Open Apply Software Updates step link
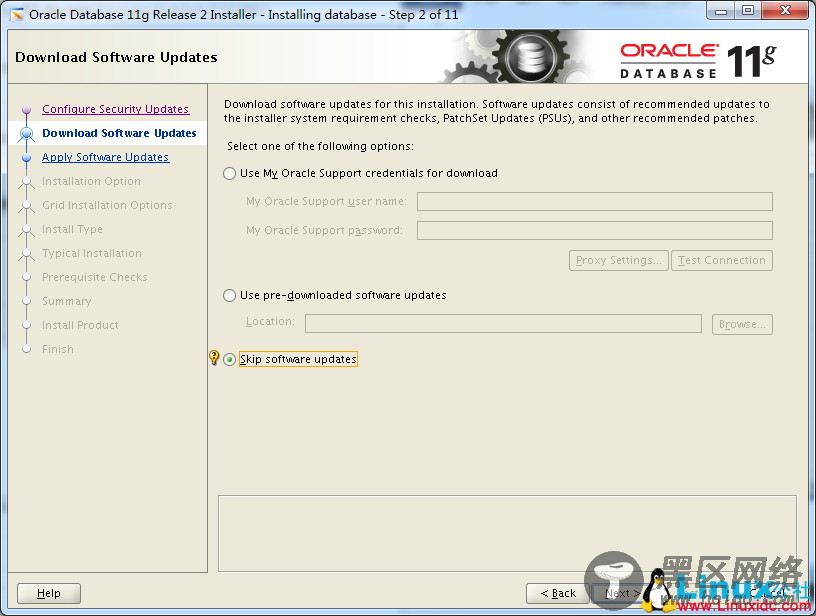 click(x=106, y=157)
